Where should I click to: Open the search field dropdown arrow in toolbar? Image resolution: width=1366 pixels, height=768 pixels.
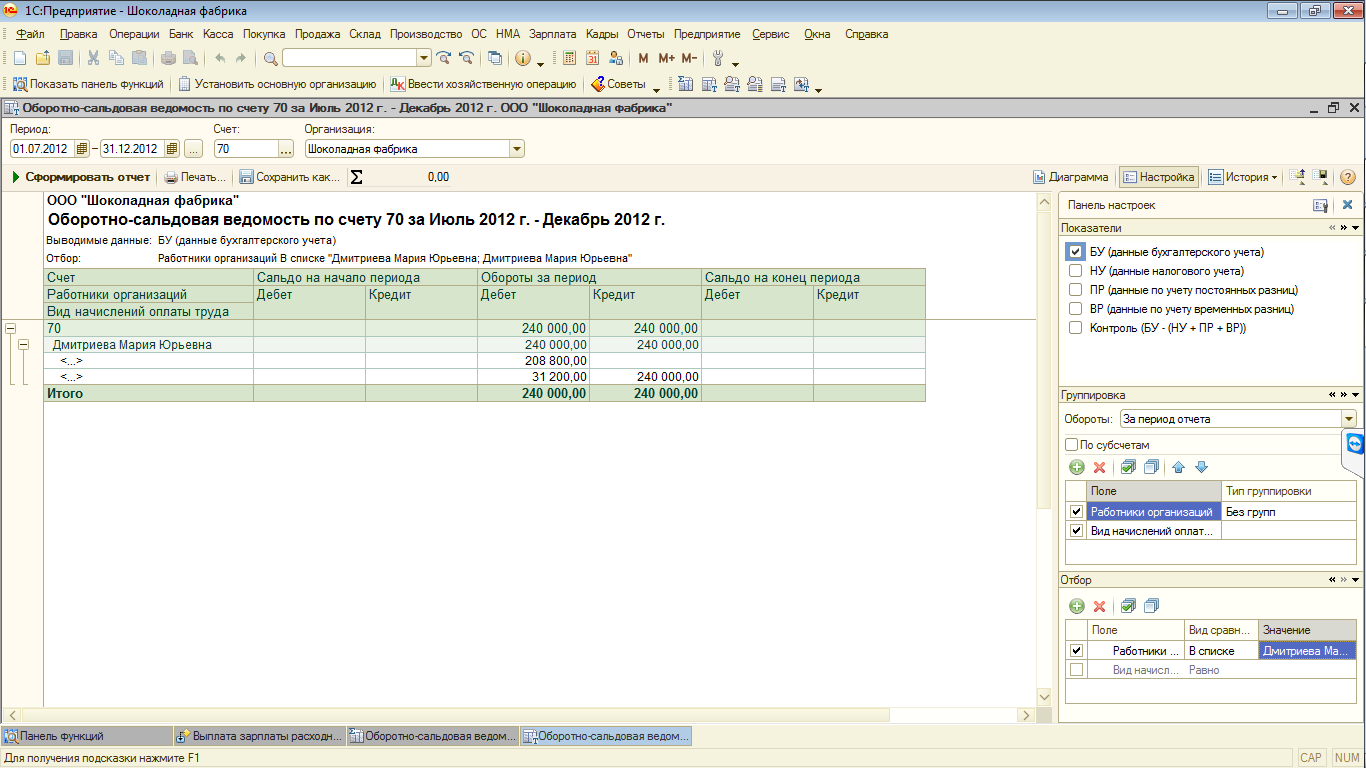pyautogui.click(x=423, y=58)
